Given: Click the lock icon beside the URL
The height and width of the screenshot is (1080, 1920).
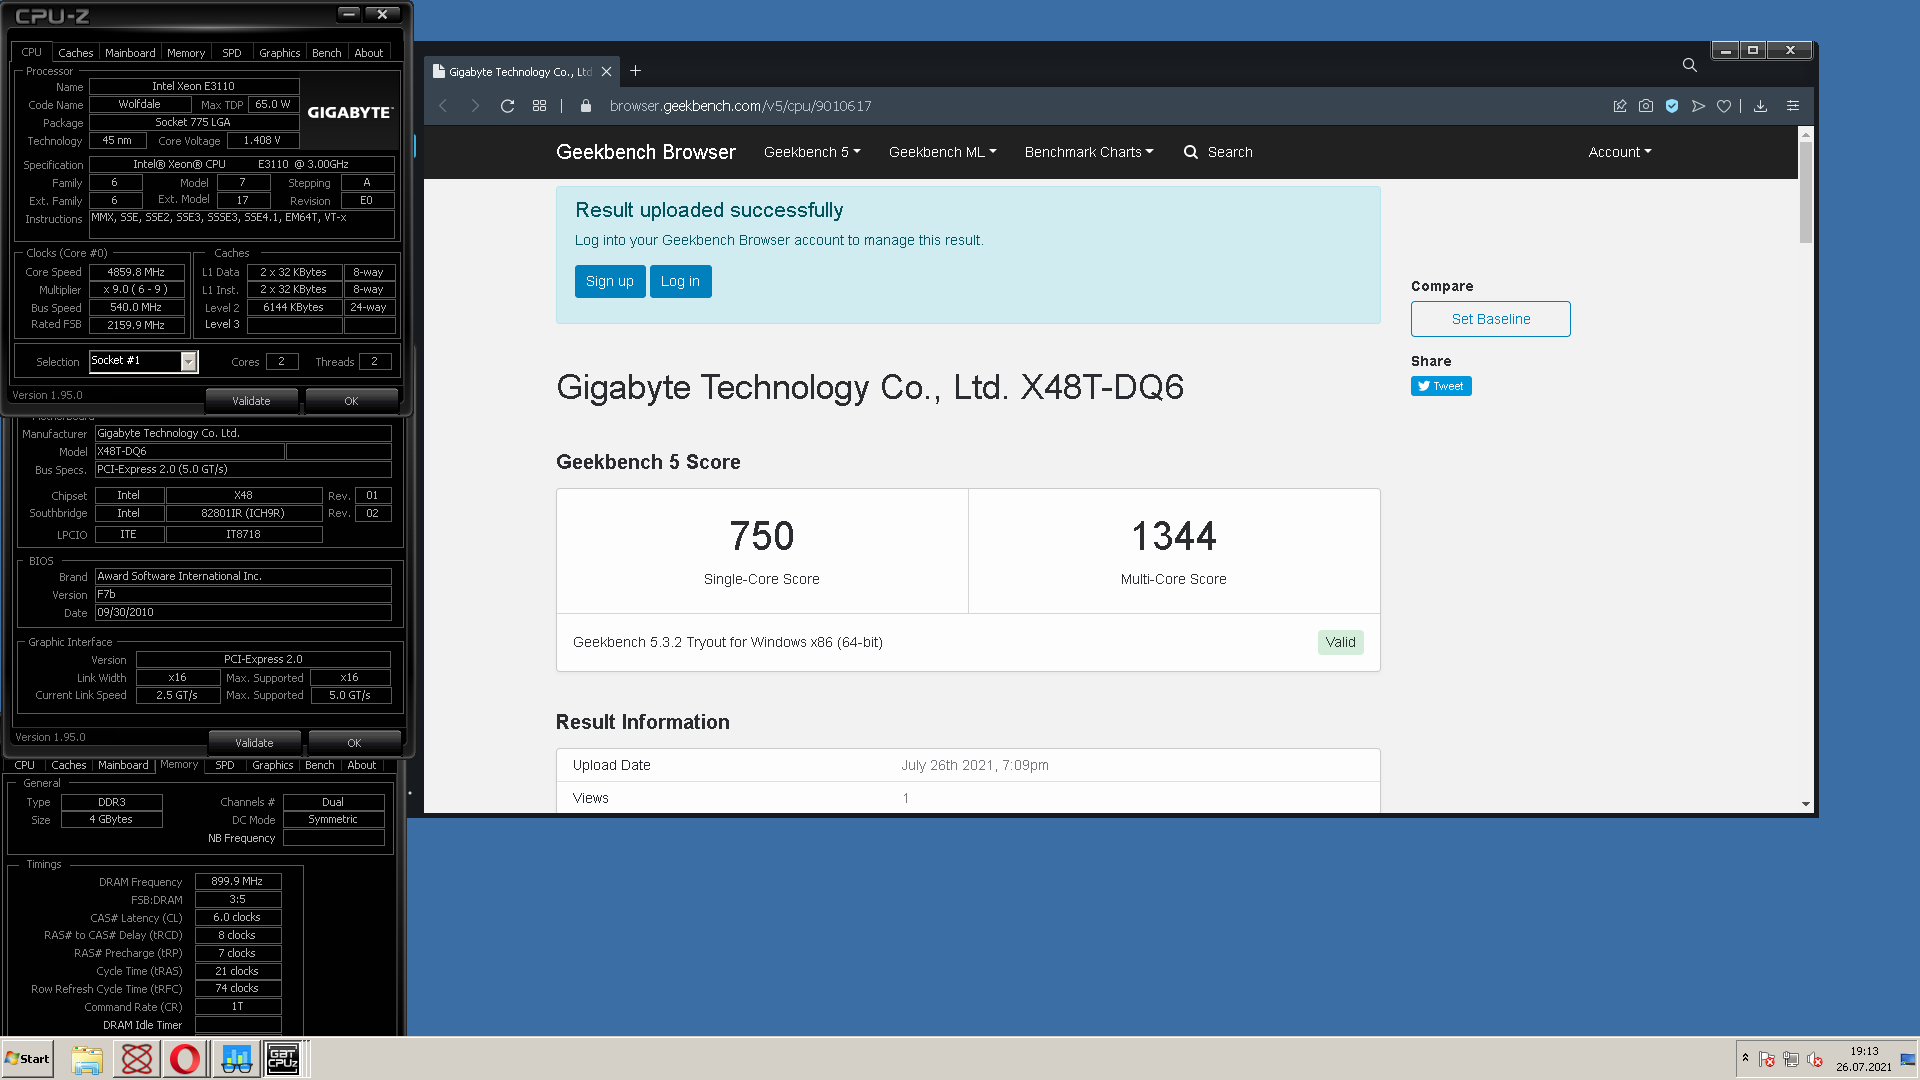Looking at the screenshot, I should 586,106.
